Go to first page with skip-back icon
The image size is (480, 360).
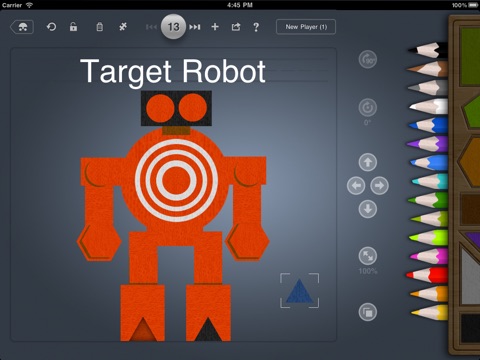pyautogui.click(x=151, y=27)
